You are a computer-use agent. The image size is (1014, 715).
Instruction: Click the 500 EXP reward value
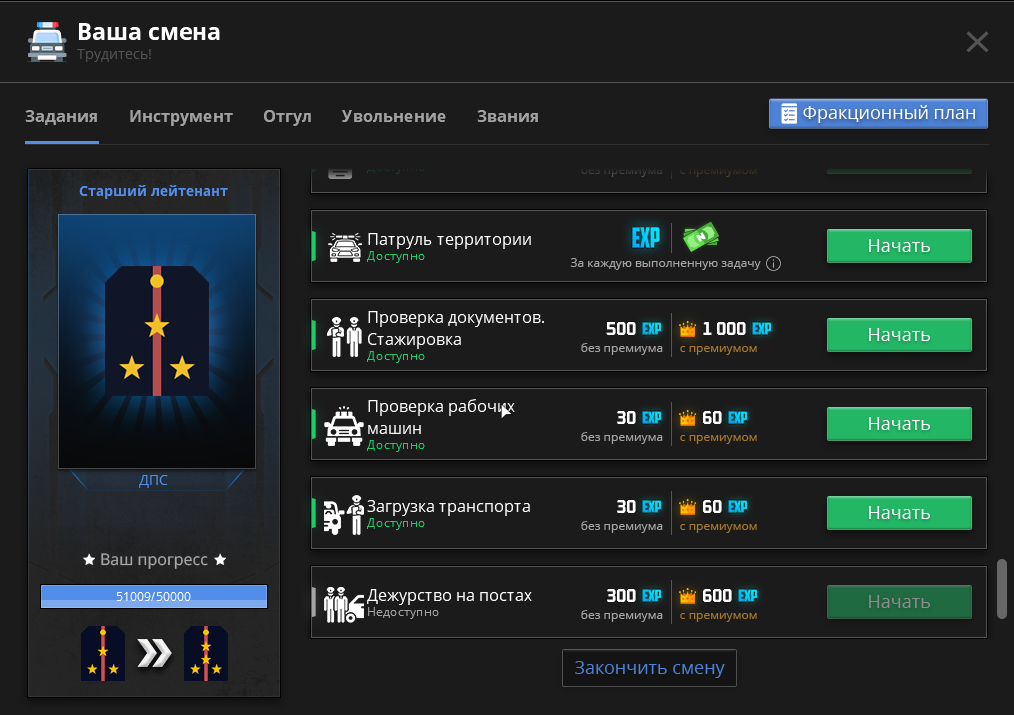[x=634, y=328]
